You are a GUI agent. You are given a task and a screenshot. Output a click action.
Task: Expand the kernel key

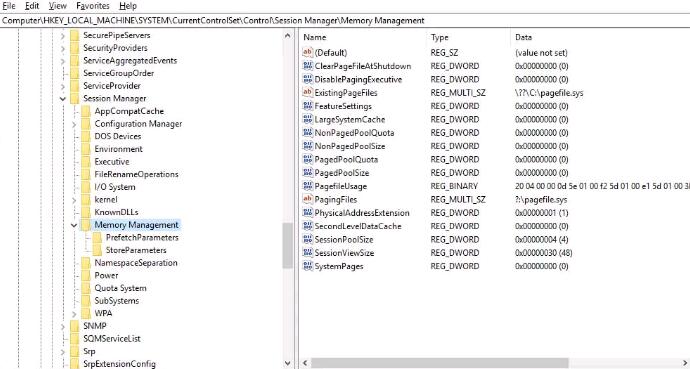pos(74,200)
